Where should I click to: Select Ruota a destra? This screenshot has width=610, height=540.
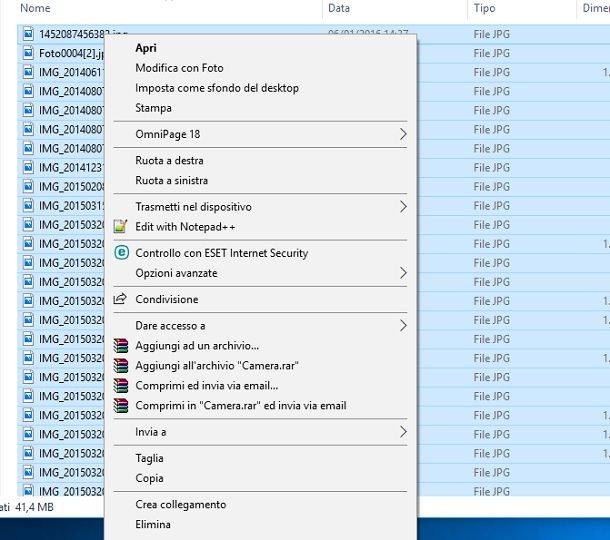click(170, 160)
